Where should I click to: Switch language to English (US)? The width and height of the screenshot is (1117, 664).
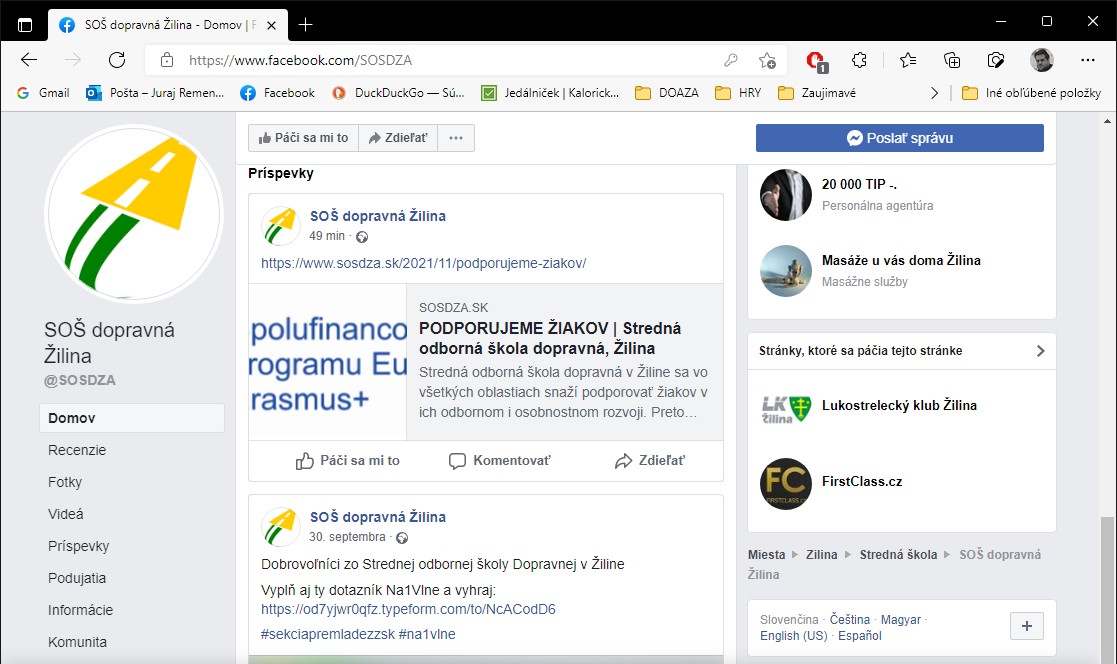pyautogui.click(x=794, y=636)
